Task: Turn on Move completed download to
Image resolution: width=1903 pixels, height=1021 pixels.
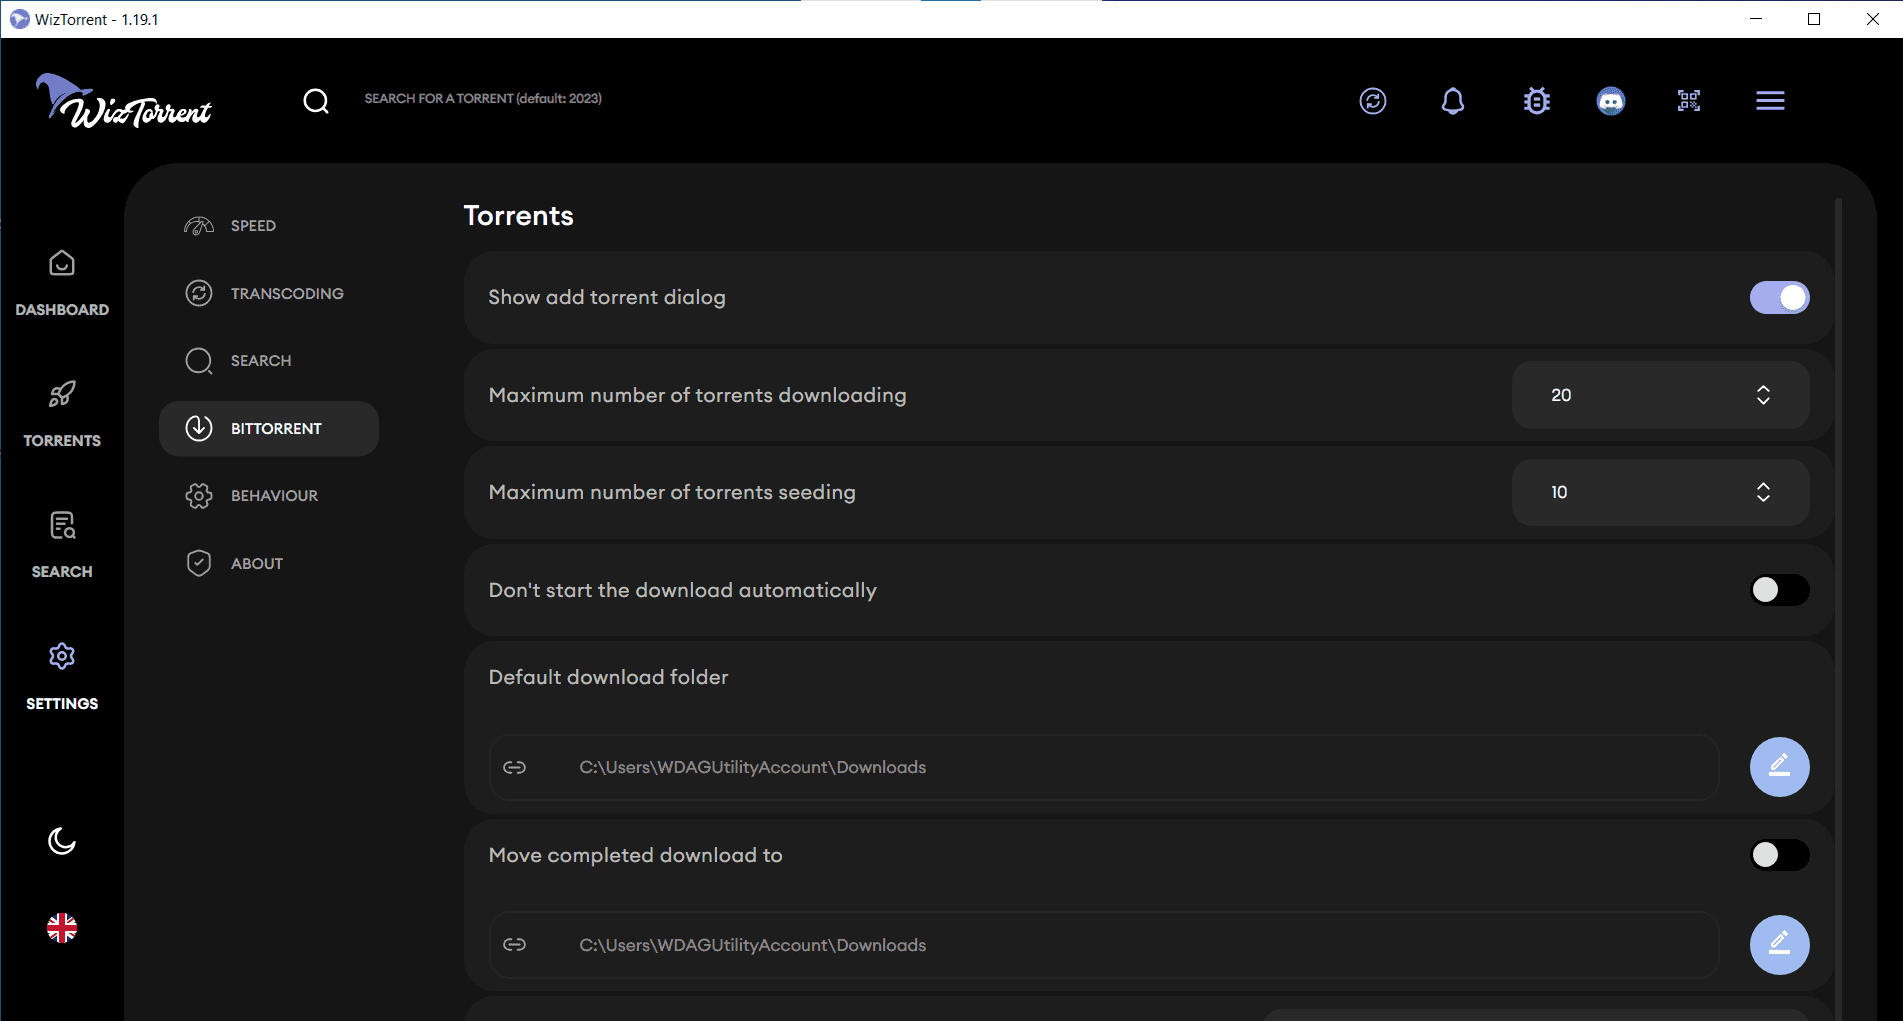Action: coord(1779,855)
